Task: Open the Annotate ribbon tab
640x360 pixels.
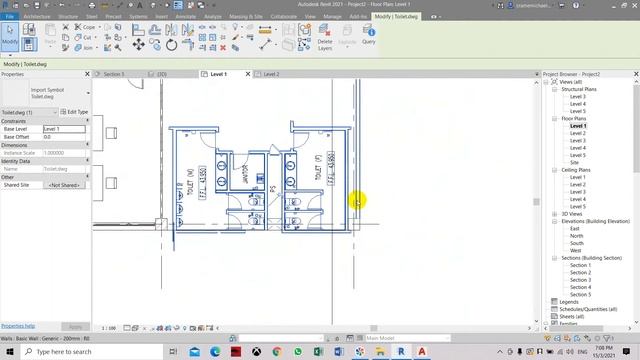Action: tap(186, 16)
